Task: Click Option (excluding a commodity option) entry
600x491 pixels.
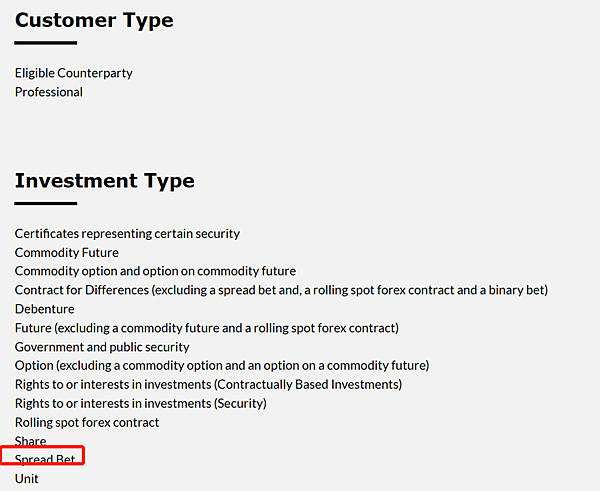Action: [221, 365]
